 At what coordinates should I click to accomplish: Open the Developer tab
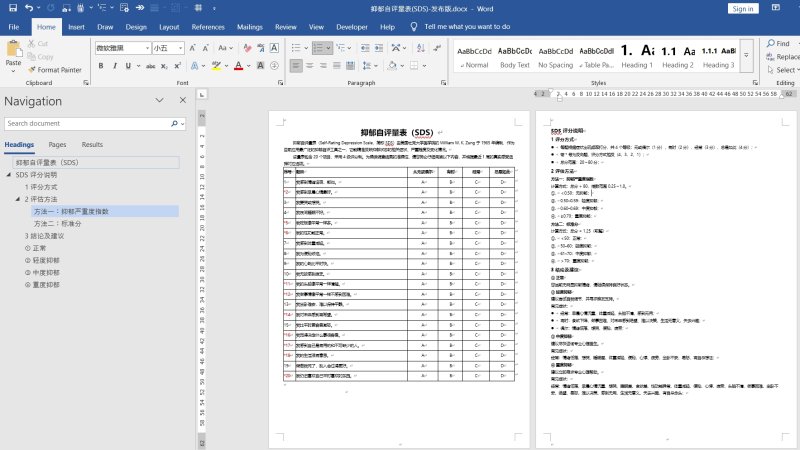point(352,27)
